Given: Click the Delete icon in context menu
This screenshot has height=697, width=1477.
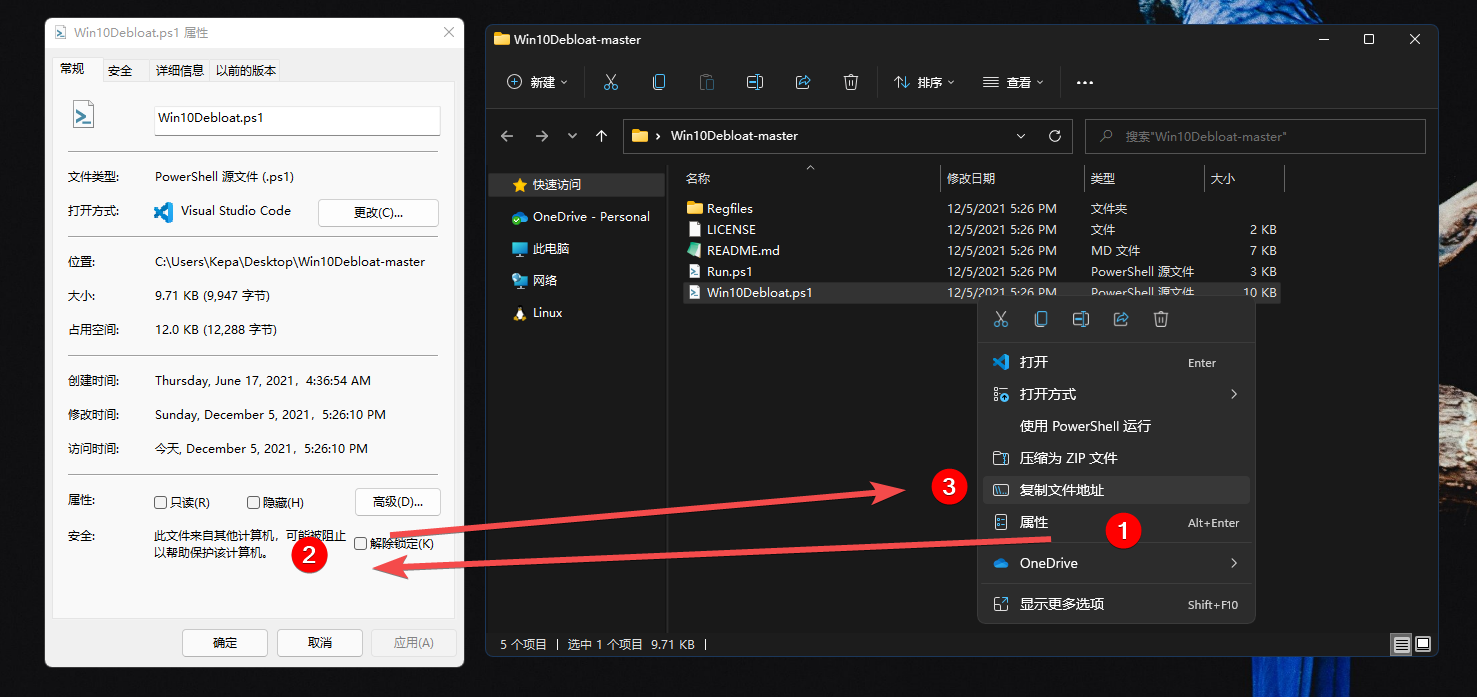Looking at the screenshot, I should [x=1161, y=319].
